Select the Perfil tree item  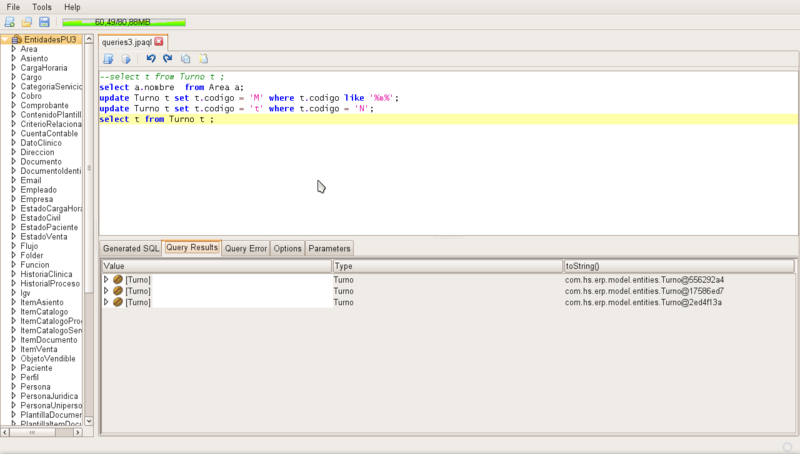pos(30,377)
